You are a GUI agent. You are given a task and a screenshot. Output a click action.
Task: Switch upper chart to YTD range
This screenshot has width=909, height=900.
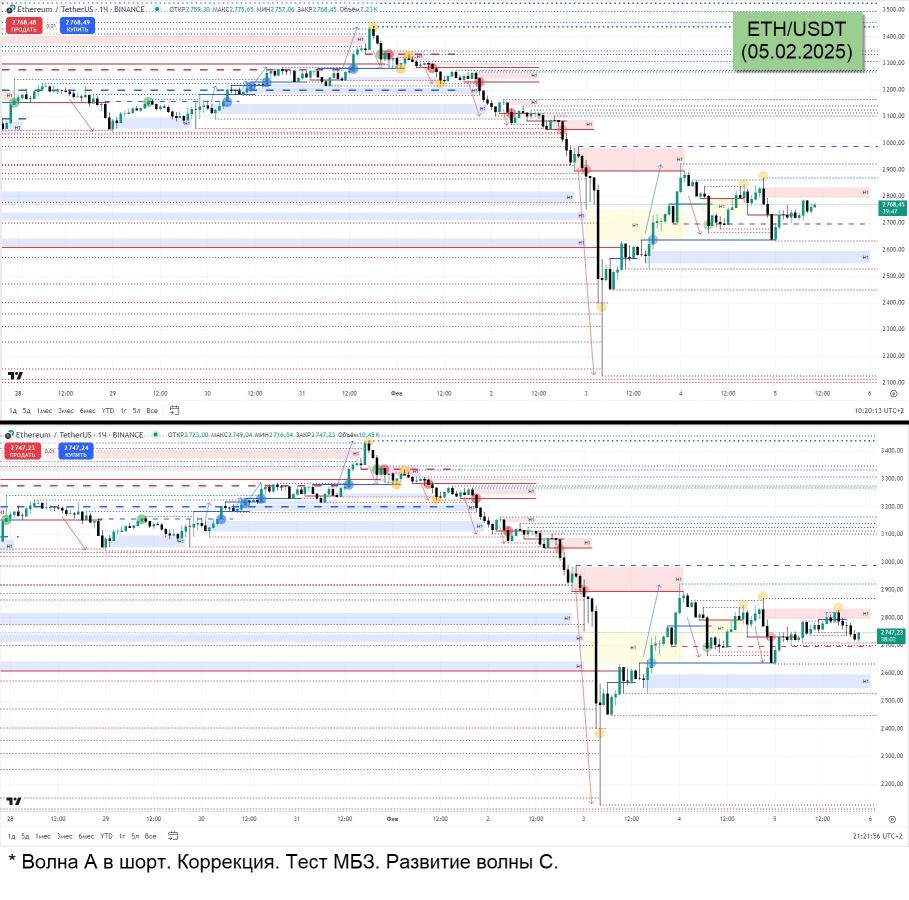(107, 410)
